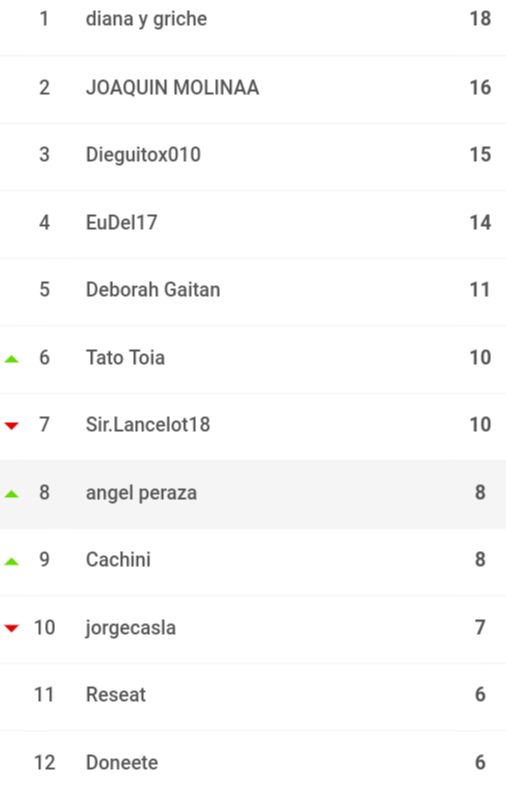Open diana y griche's profile name
Screen dimensions: 506x786
pyautogui.click(x=146, y=20)
